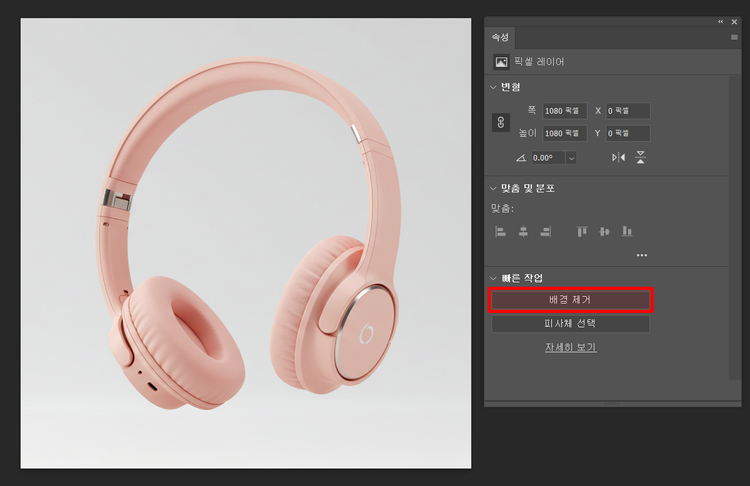Click align top edges icon

click(x=582, y=232)
